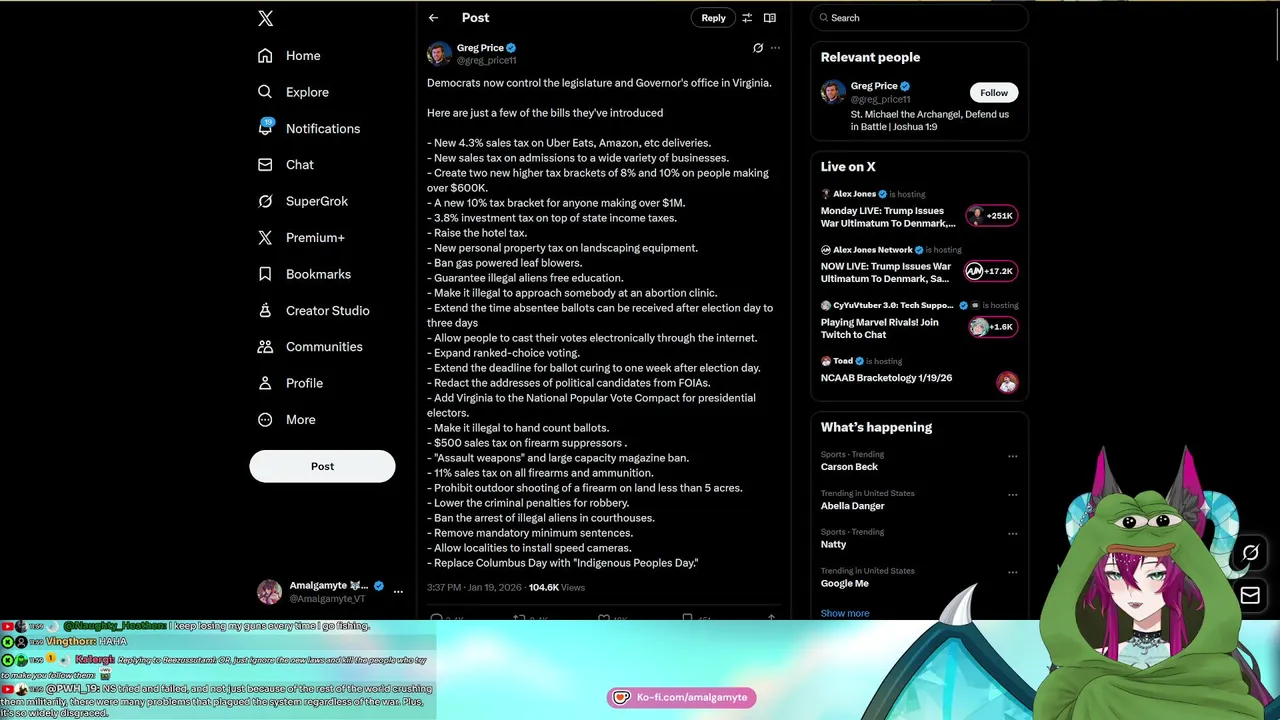Open the post's three-dot more menu
The image size is (1280, 720).
775,48
